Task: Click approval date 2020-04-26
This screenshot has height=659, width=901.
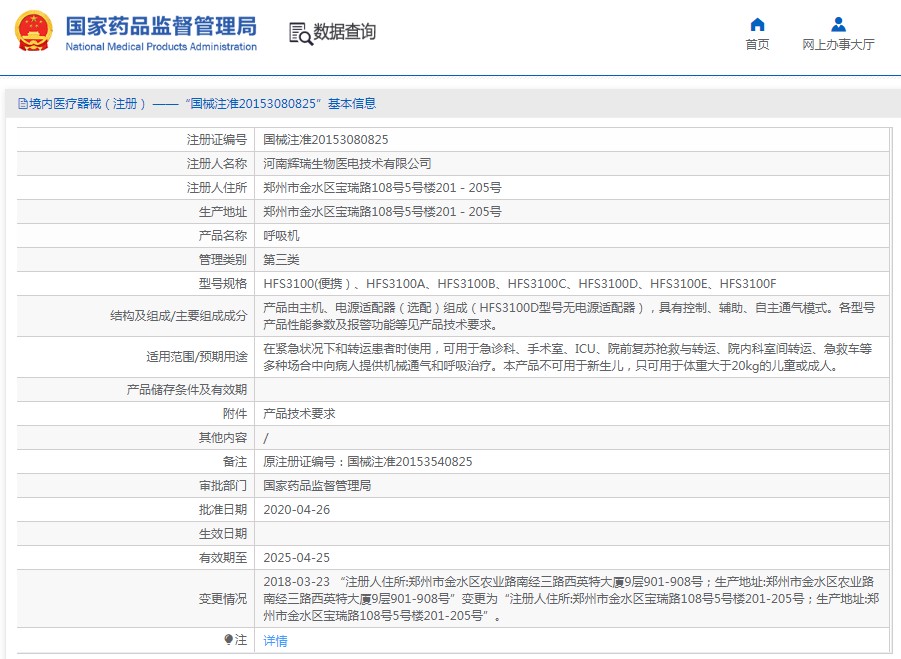Action: click(x=297, y=510)
